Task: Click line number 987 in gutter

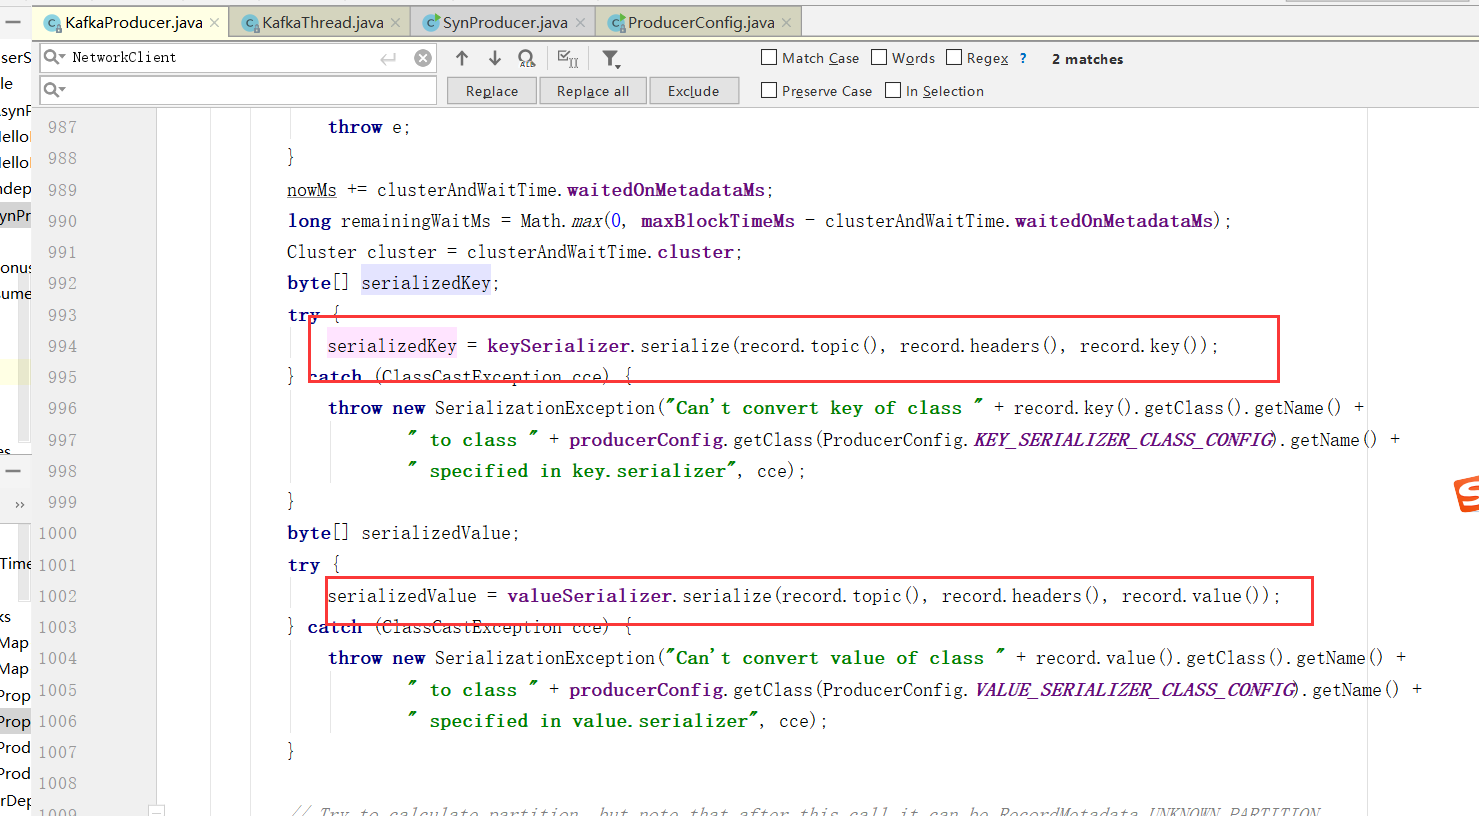Action: [x=62, y=127]
